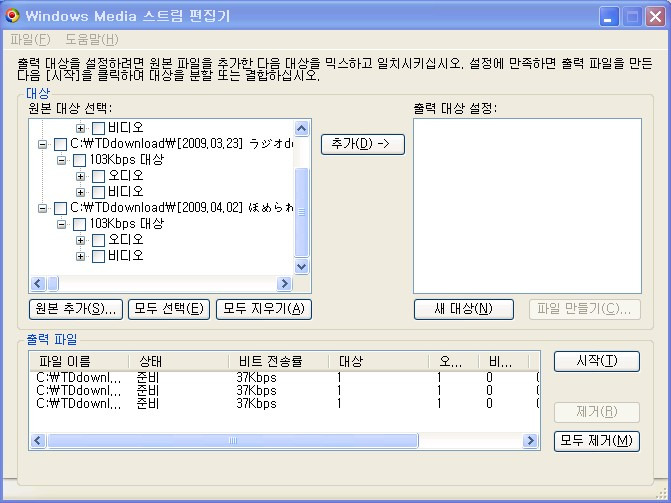Image resolution: width=671 pixels, height=503 pixels.
Task: Click 새 대상(N) to create a new target
Action: click(x=464, y=309)
